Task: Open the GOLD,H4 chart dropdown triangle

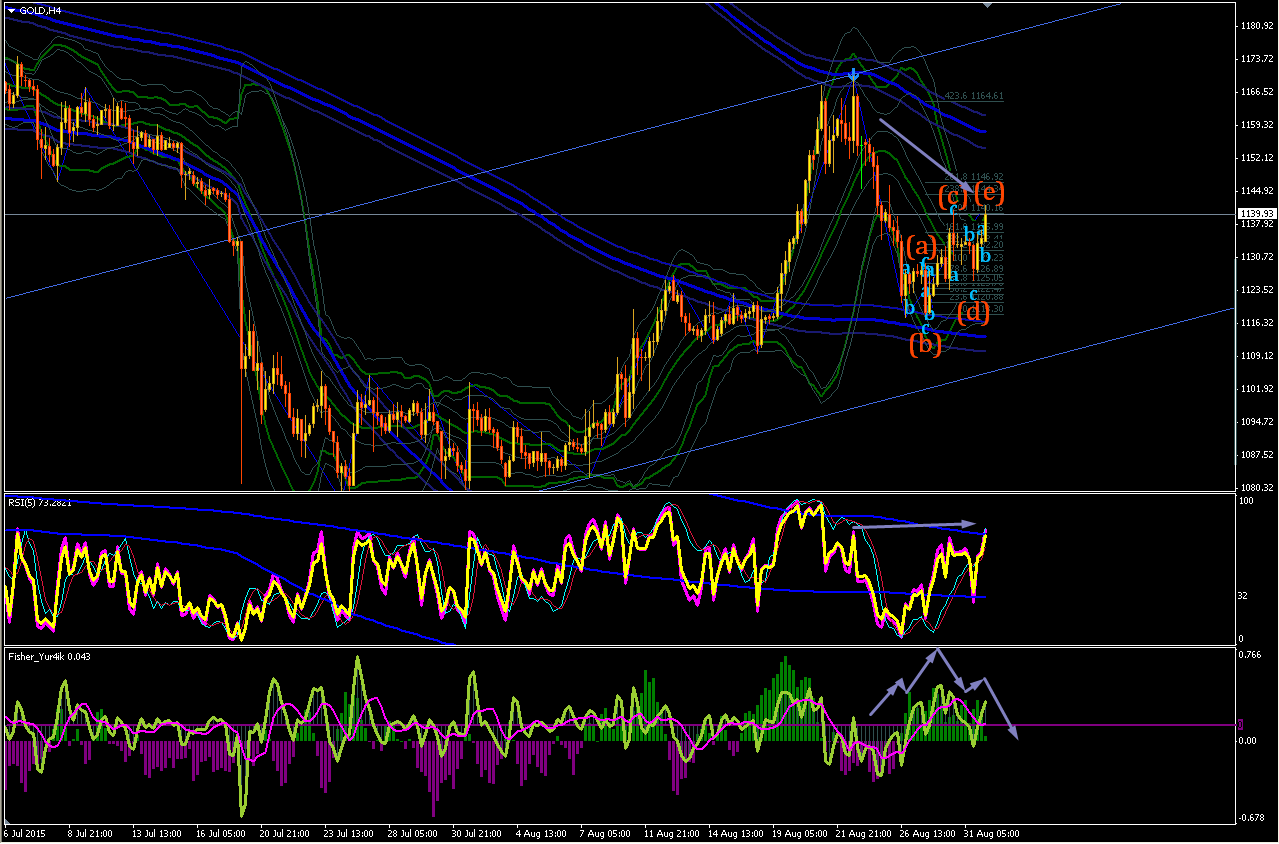Action: (x=11, y=10)
